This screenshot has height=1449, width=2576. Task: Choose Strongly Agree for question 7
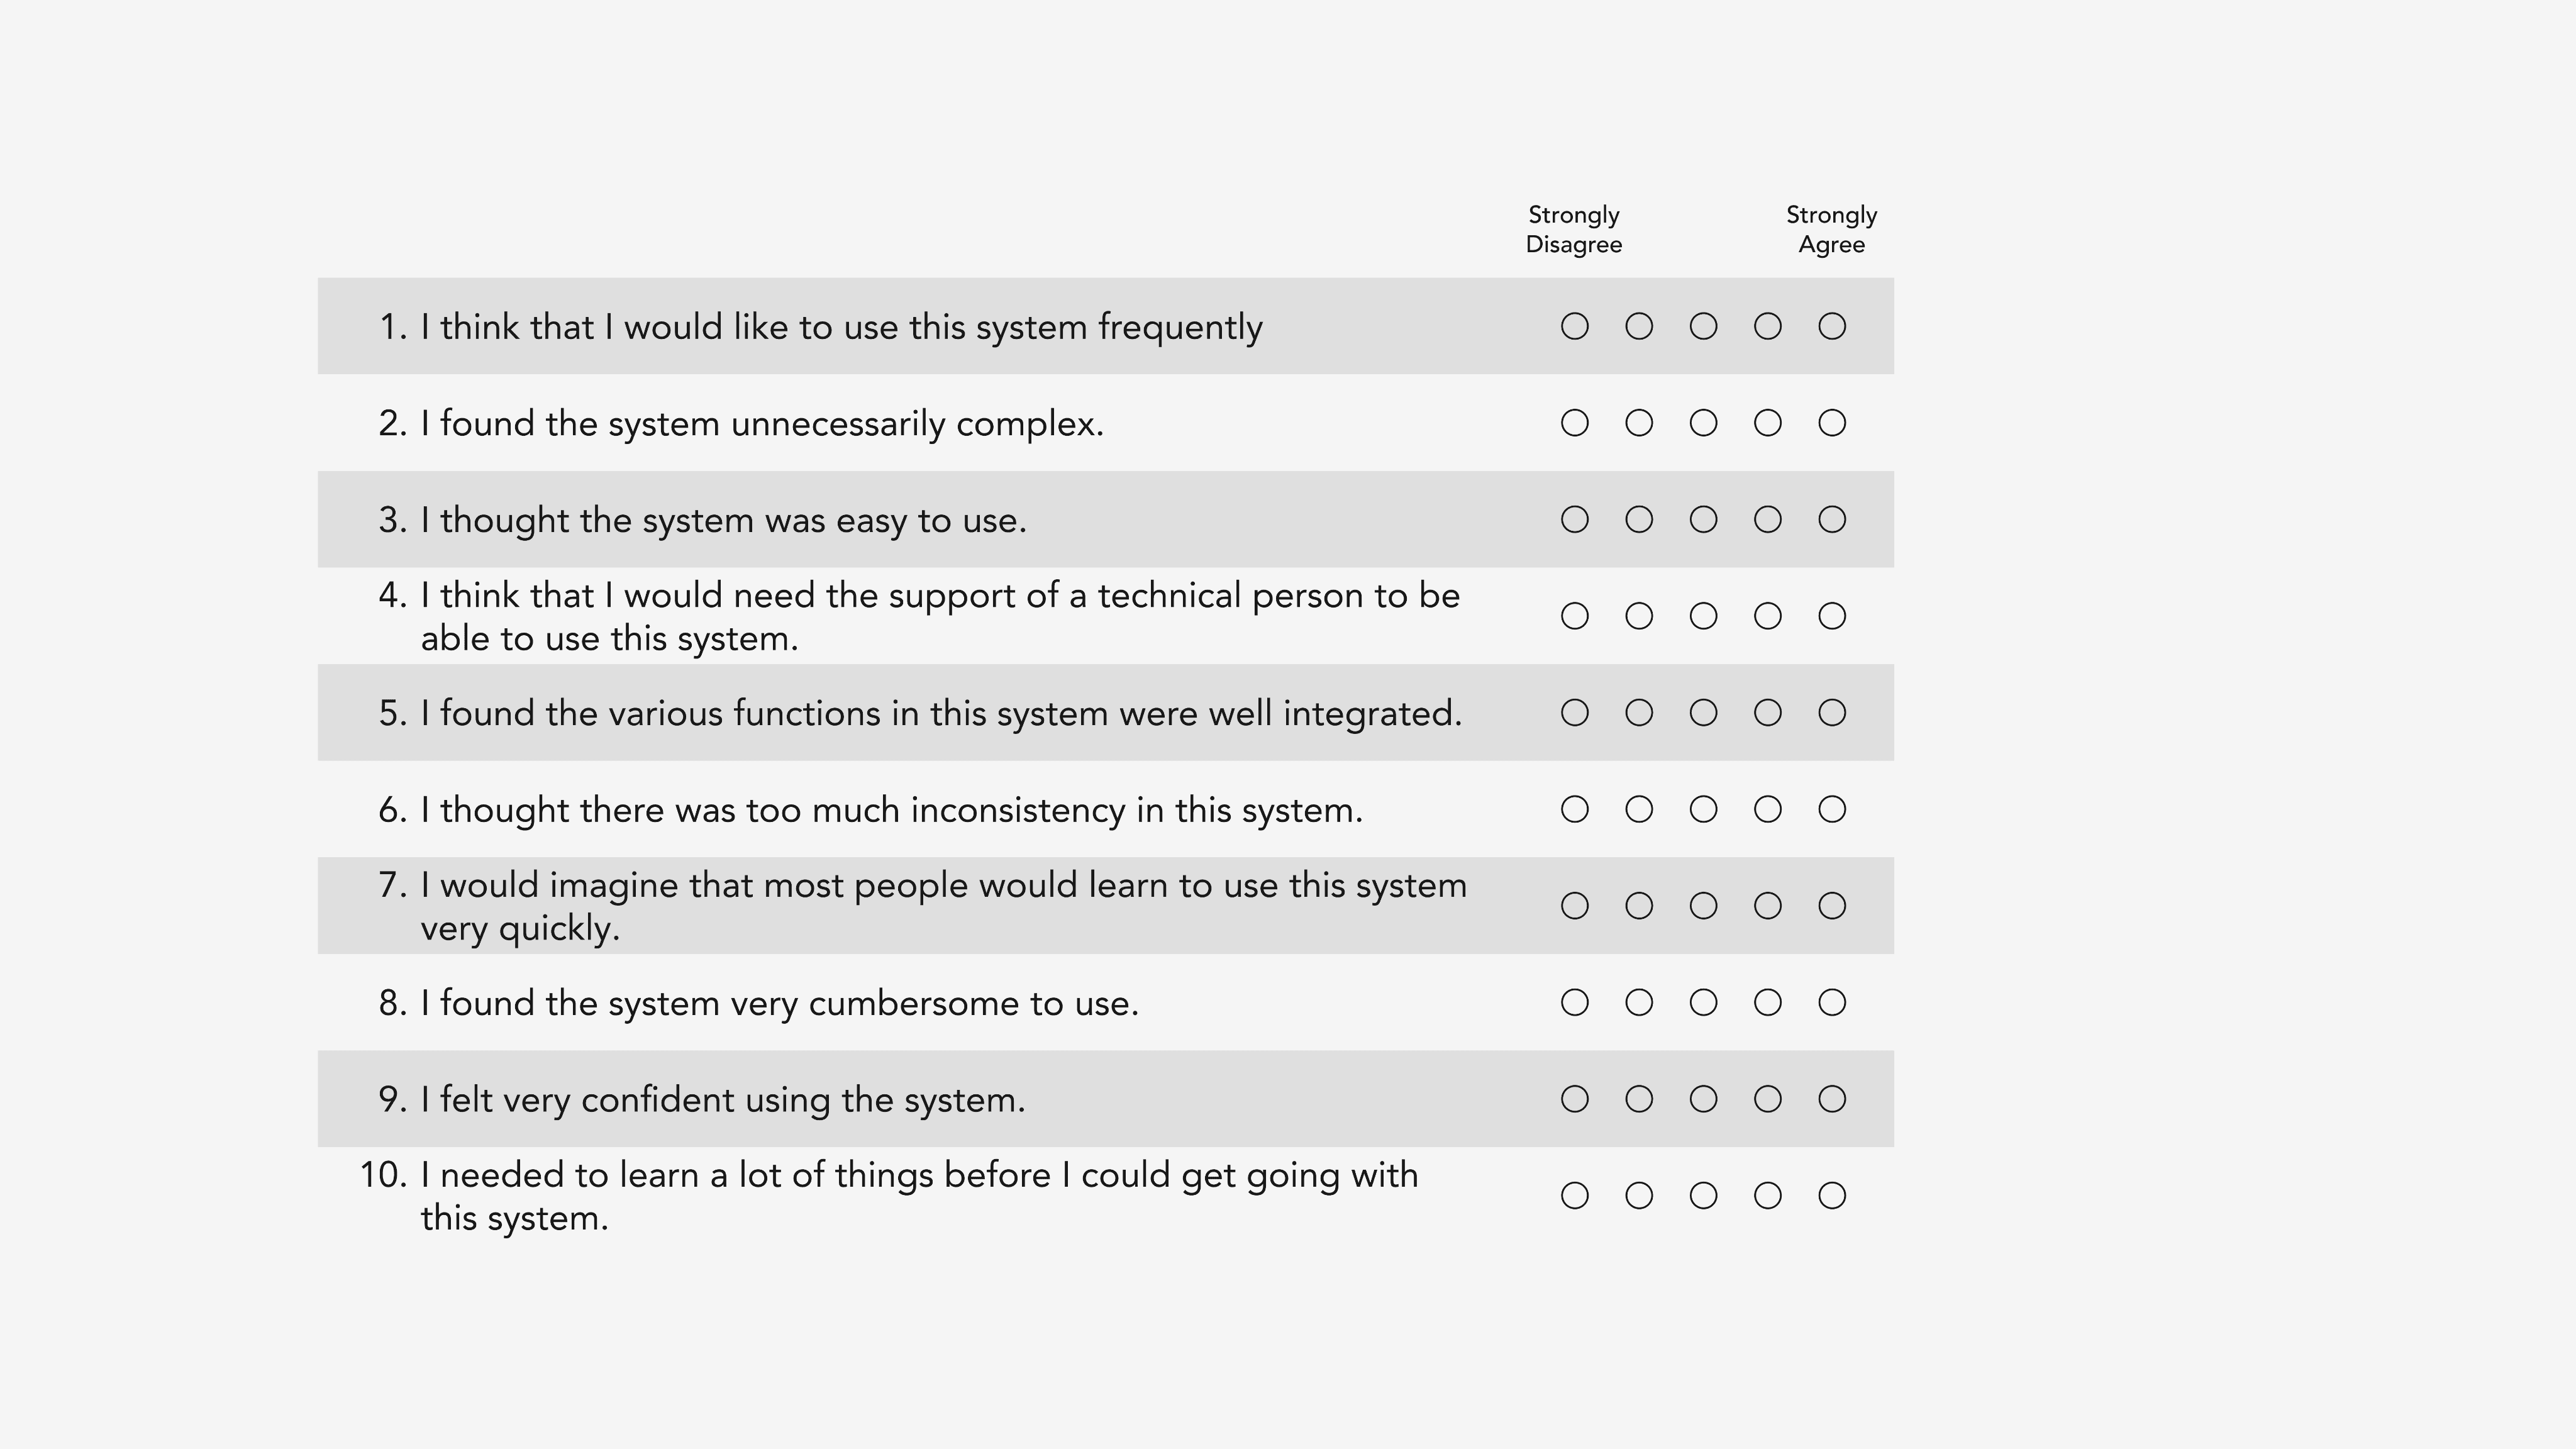pyautogui.click(x=1832, y=906)
